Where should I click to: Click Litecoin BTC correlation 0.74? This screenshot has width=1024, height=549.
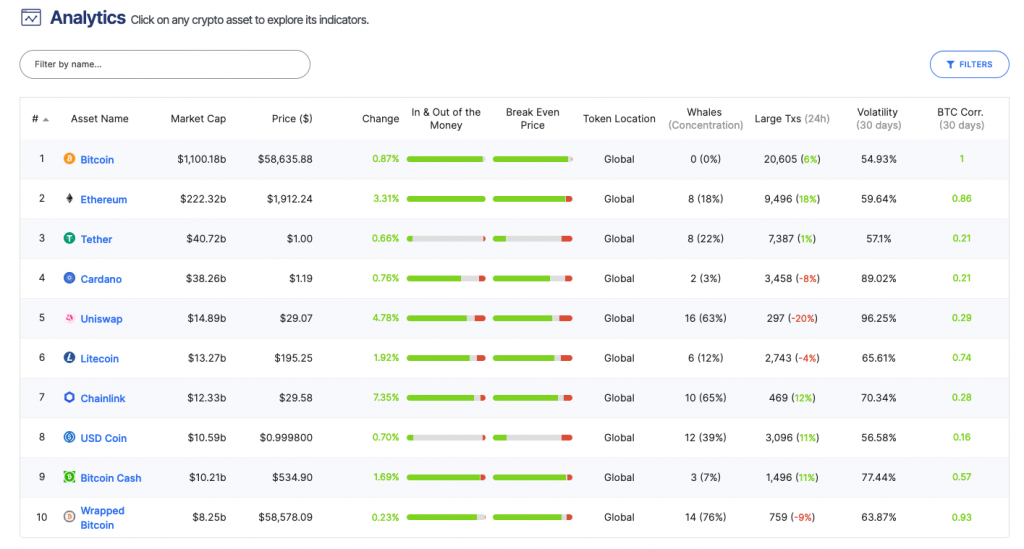[x=961, y=358]
